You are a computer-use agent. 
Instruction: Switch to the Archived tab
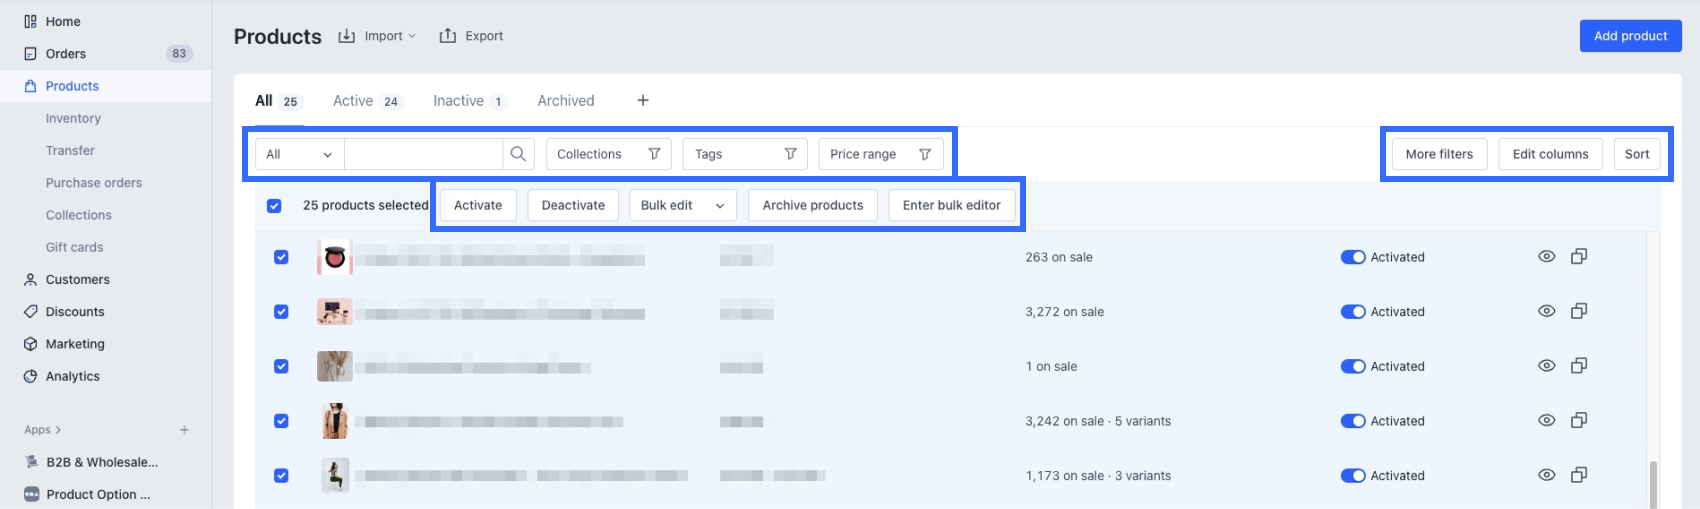point(565,101)
